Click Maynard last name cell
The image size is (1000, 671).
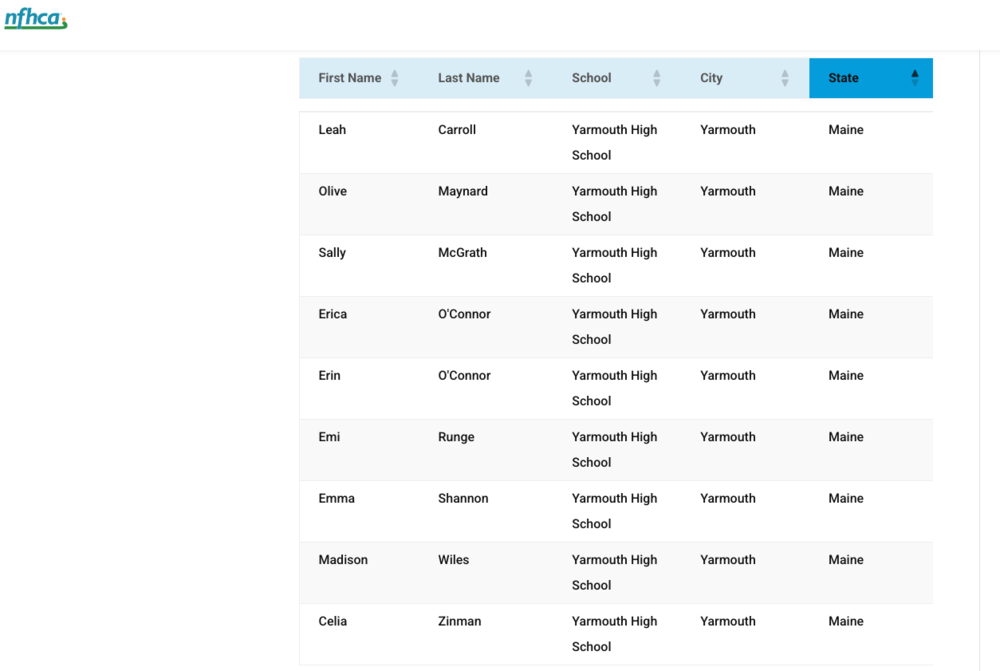(x=463, y=191)
